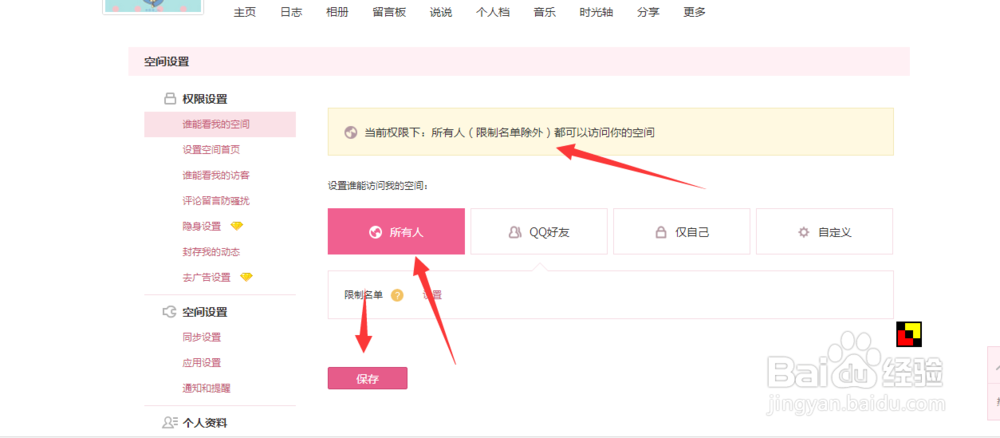This screenshot has height=438, width=1000.
Task: Click the 空间设置 page title bar text
Action: [x=166, y=62]
